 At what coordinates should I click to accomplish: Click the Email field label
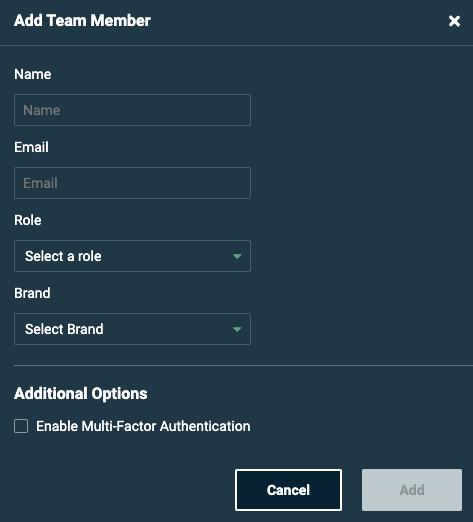tap(31, 147)
